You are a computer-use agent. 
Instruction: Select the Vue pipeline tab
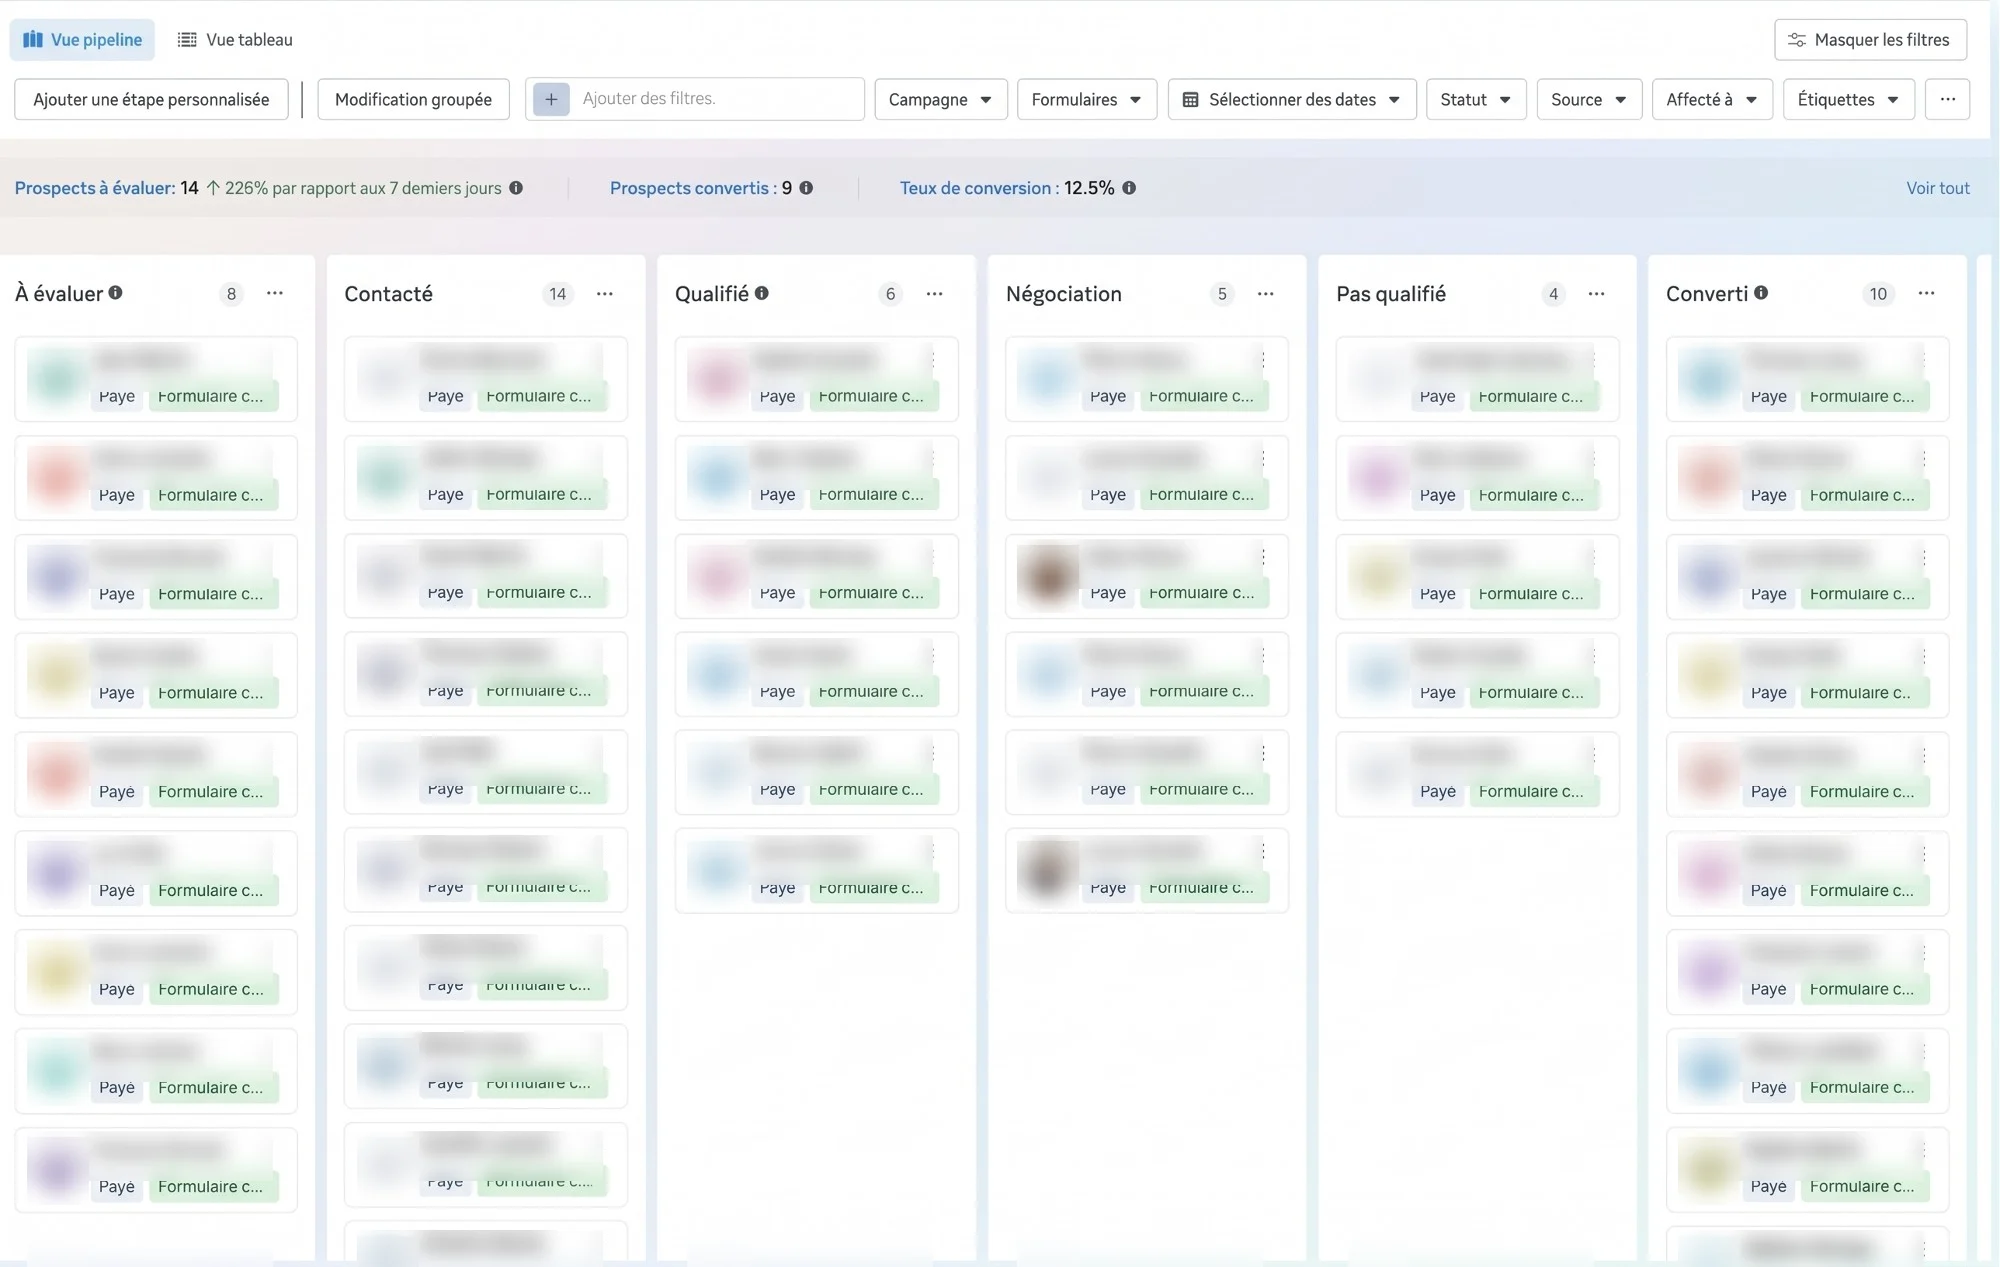tap(82, 40)
